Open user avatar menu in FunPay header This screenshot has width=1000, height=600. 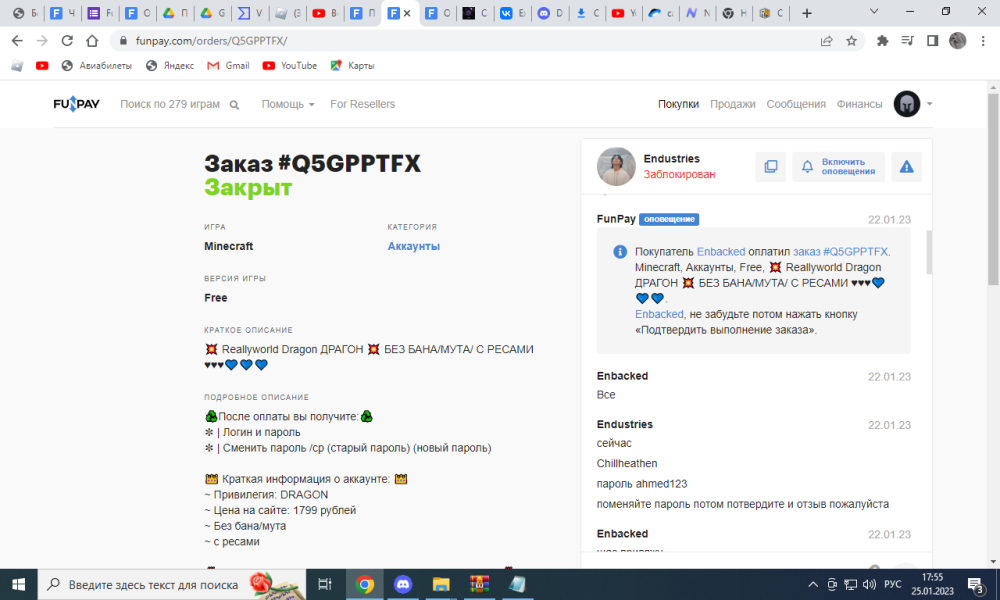pyautogui.click(x=913, y=104)
